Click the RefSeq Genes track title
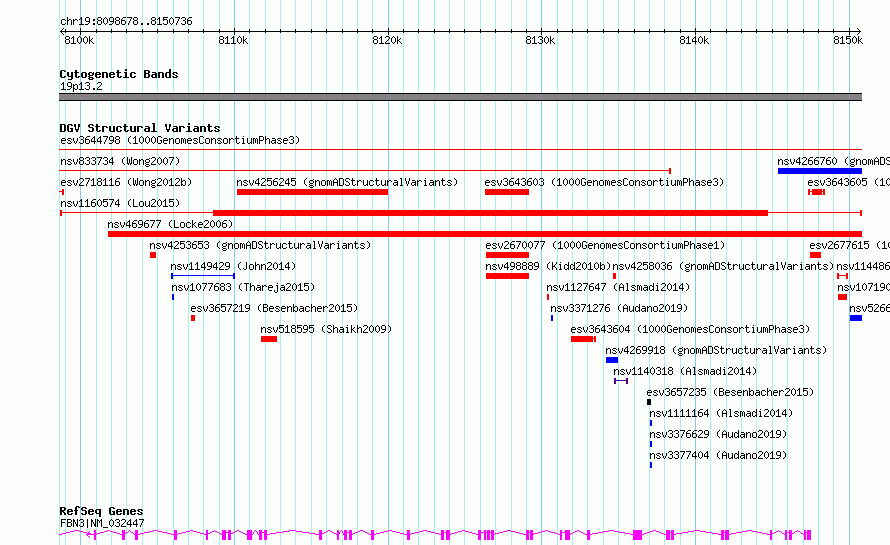 (101, 511)
